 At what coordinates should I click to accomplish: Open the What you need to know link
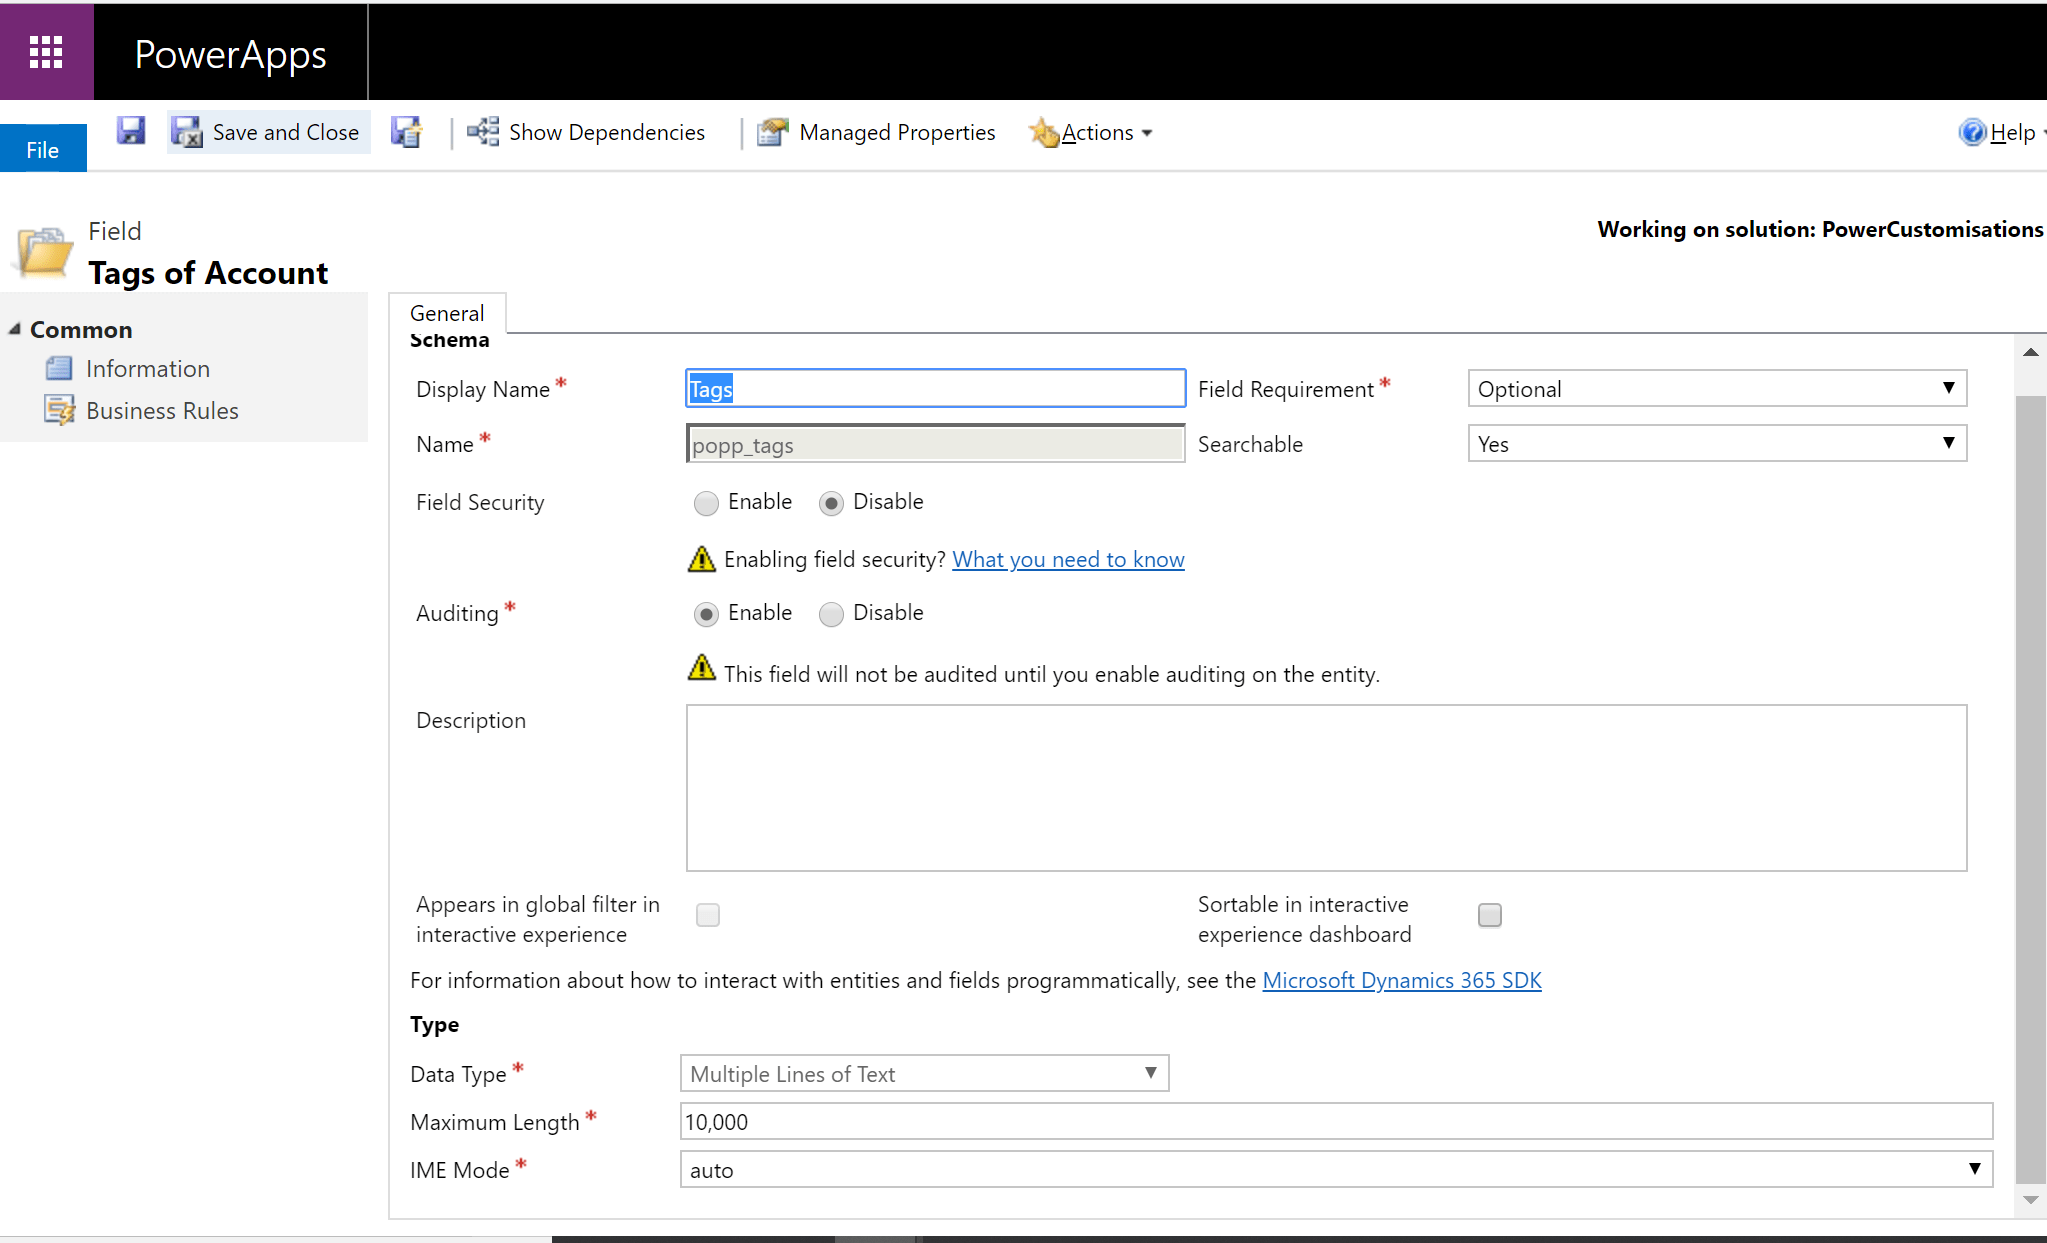click(1067, 559)
